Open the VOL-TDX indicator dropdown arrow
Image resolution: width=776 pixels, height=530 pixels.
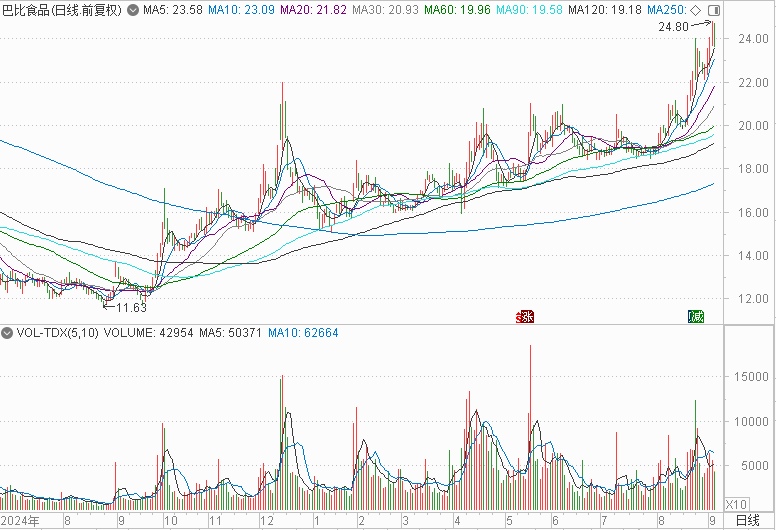7,332
